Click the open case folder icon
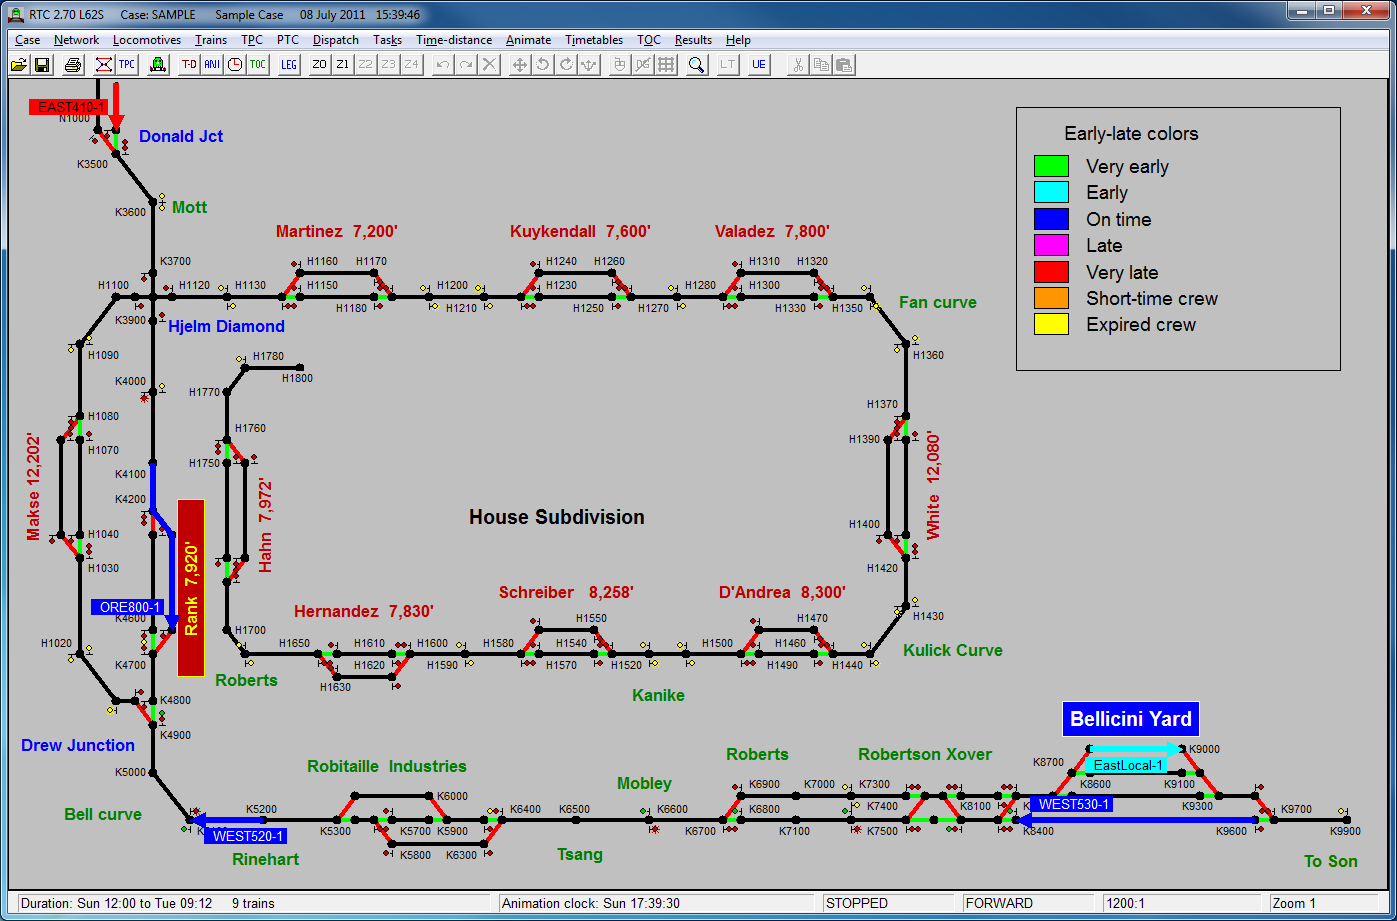 pyautogui.click(x=18, y=65)
